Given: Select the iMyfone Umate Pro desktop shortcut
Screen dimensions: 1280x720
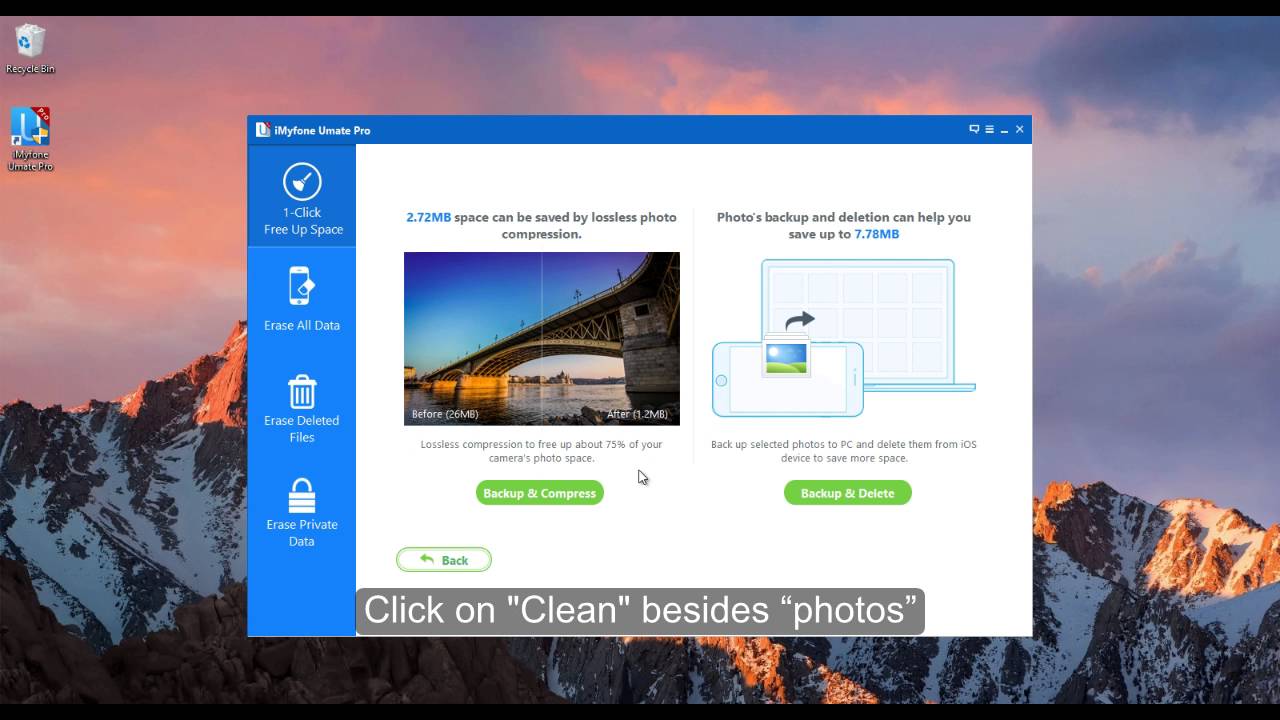Looking at the screenshot, I should pyautogui.click(x=30, y=139).
